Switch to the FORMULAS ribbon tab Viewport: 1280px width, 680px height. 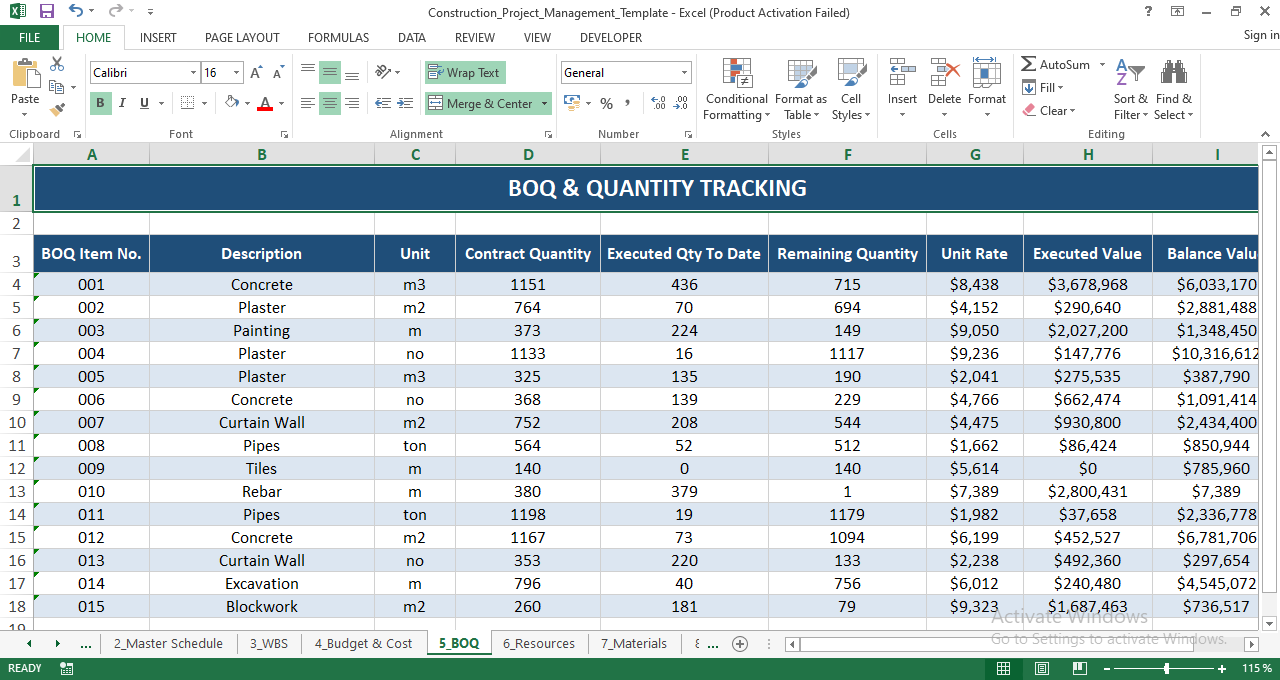(338, 37)
